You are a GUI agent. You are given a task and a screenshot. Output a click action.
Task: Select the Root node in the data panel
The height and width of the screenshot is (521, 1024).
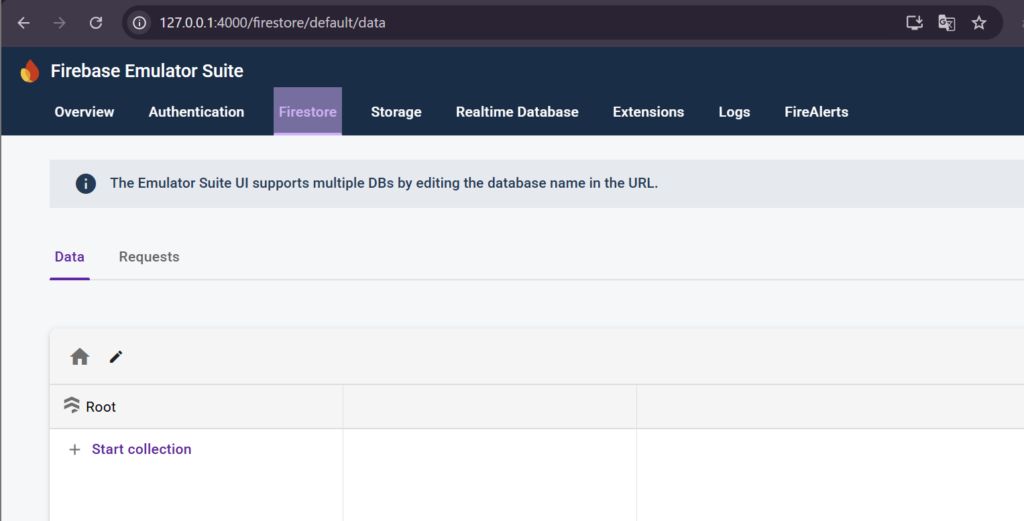click(100, 407)
